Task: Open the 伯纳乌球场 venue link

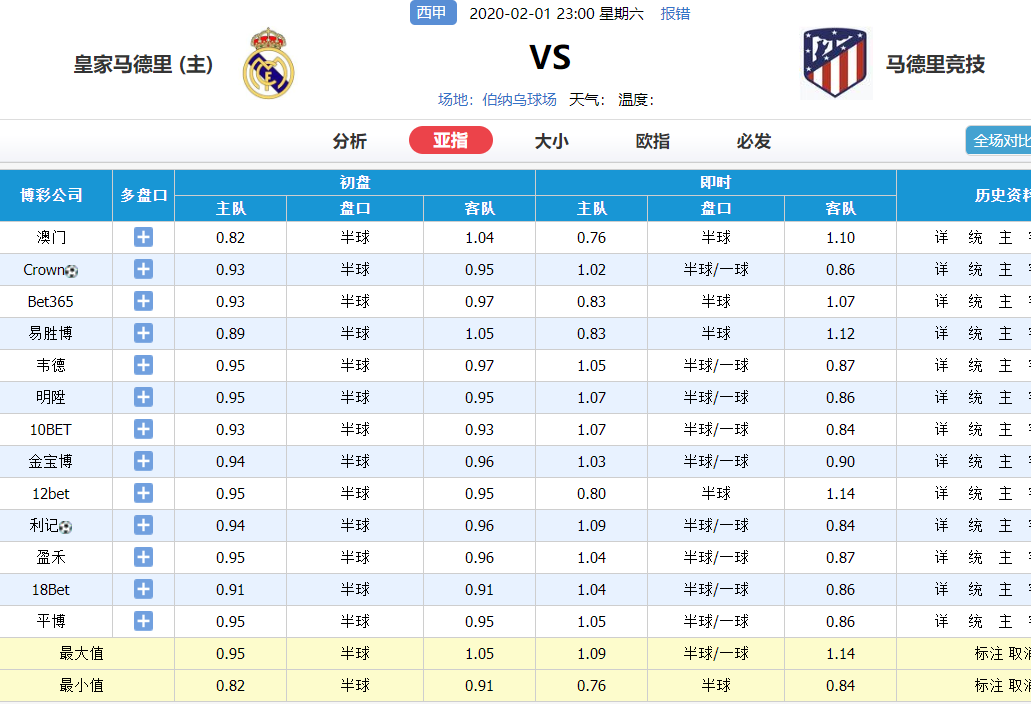Action: tap(519, 100)
